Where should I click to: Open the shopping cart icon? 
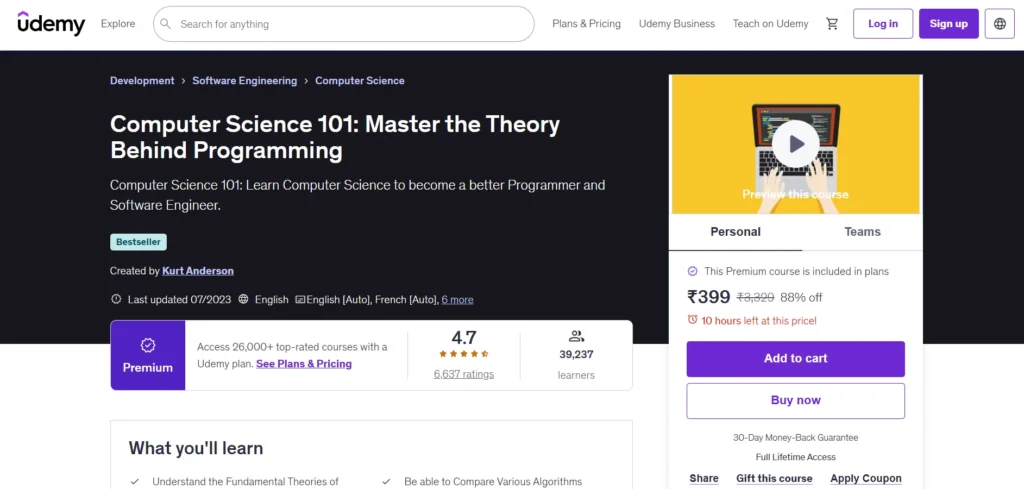pyautogui.click(x=832, y=24)
